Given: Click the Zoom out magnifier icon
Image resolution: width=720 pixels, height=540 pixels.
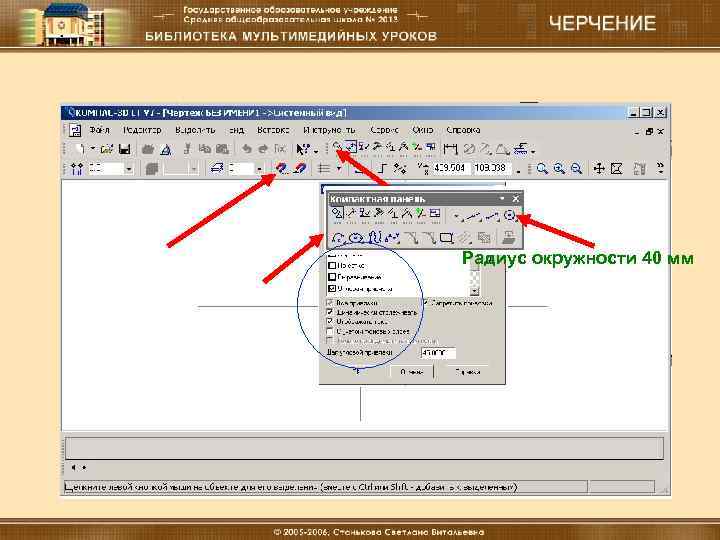Looking at the screenshot, I should click(576, 169).
